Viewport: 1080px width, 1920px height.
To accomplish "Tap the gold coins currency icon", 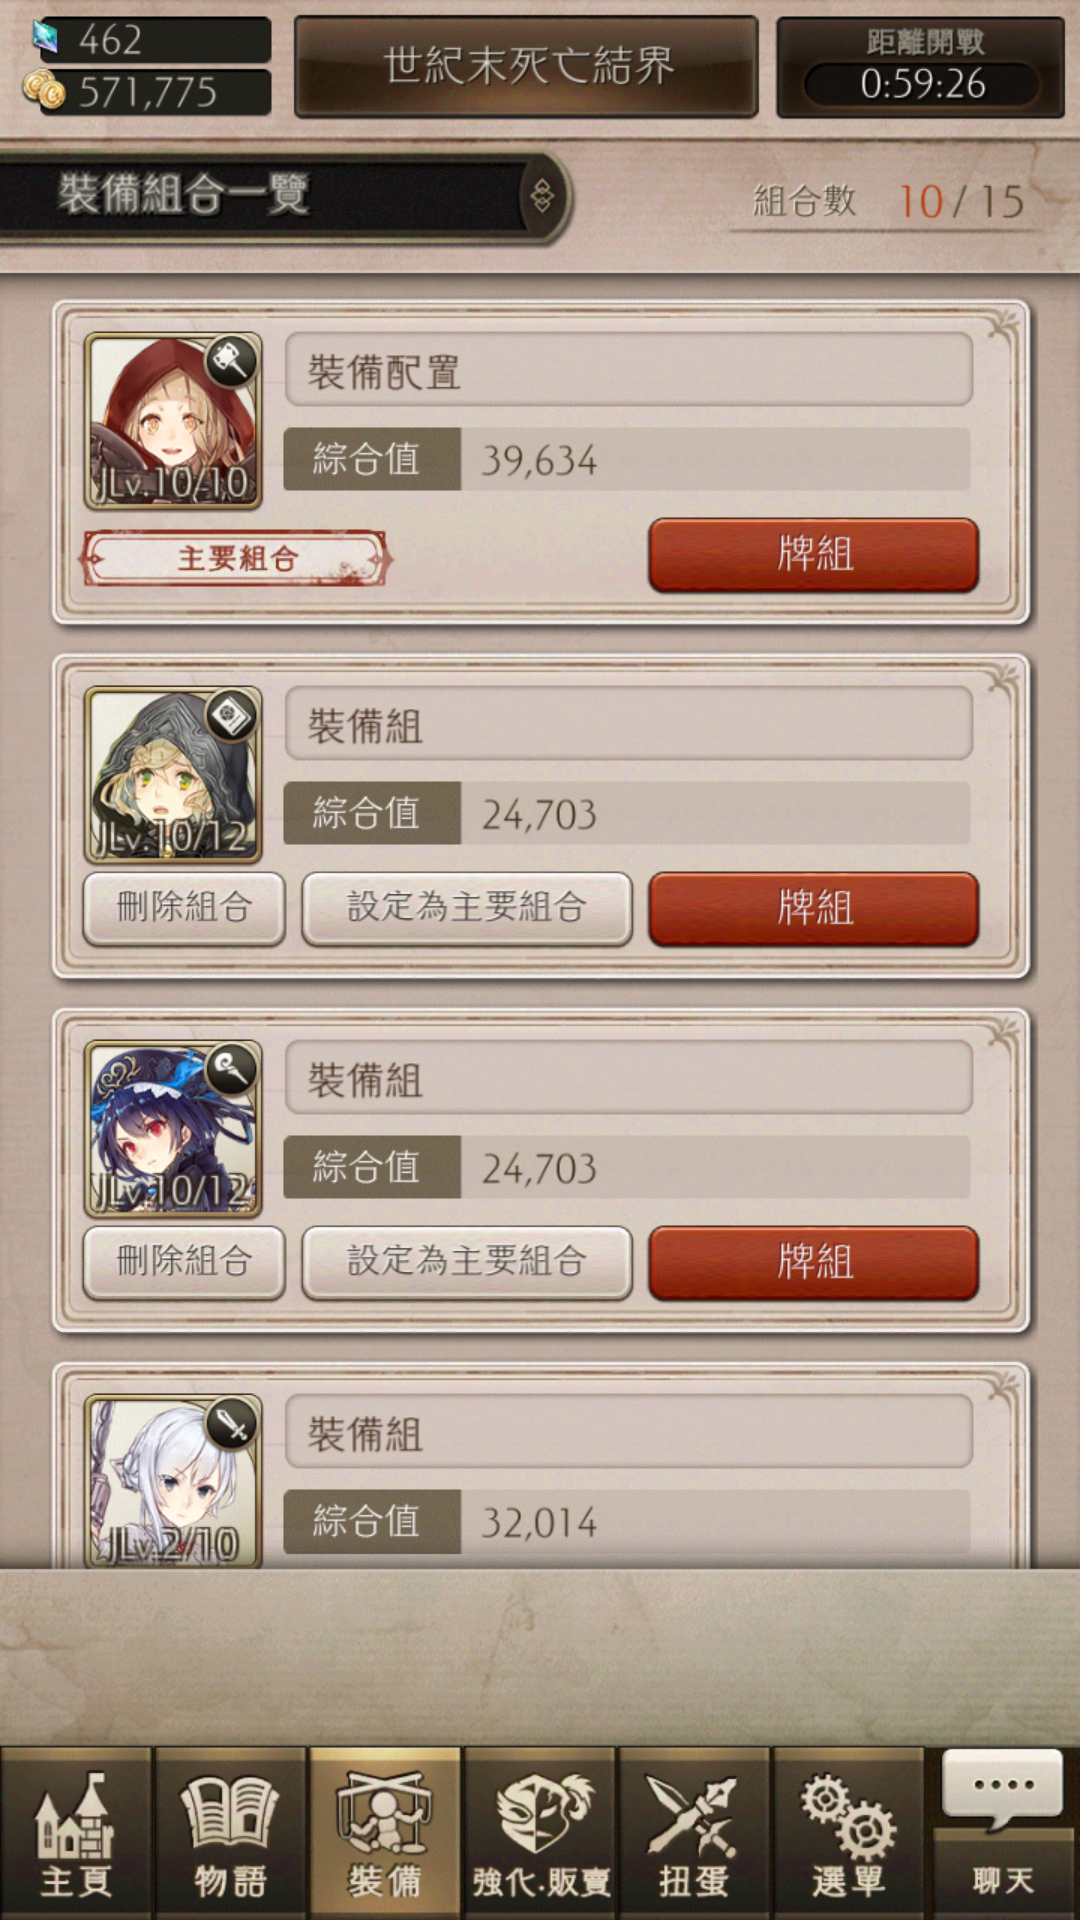I will coord(45,91).
